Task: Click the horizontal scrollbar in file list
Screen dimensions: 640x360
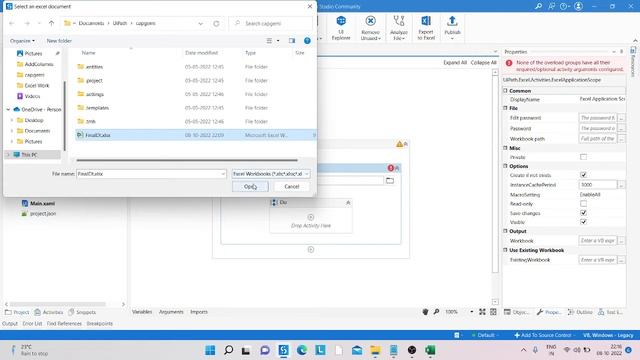Action: [187, 160]
